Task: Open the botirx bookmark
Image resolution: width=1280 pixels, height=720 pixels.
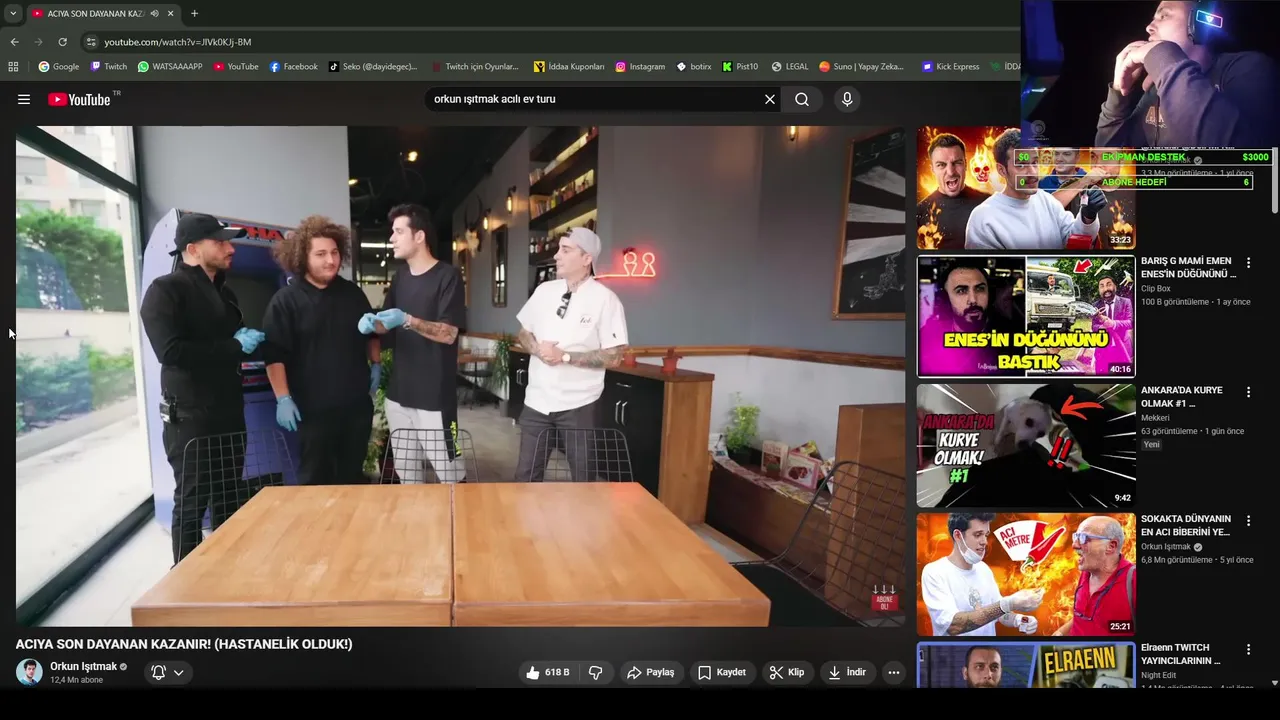Action: [x=694, y=67]
